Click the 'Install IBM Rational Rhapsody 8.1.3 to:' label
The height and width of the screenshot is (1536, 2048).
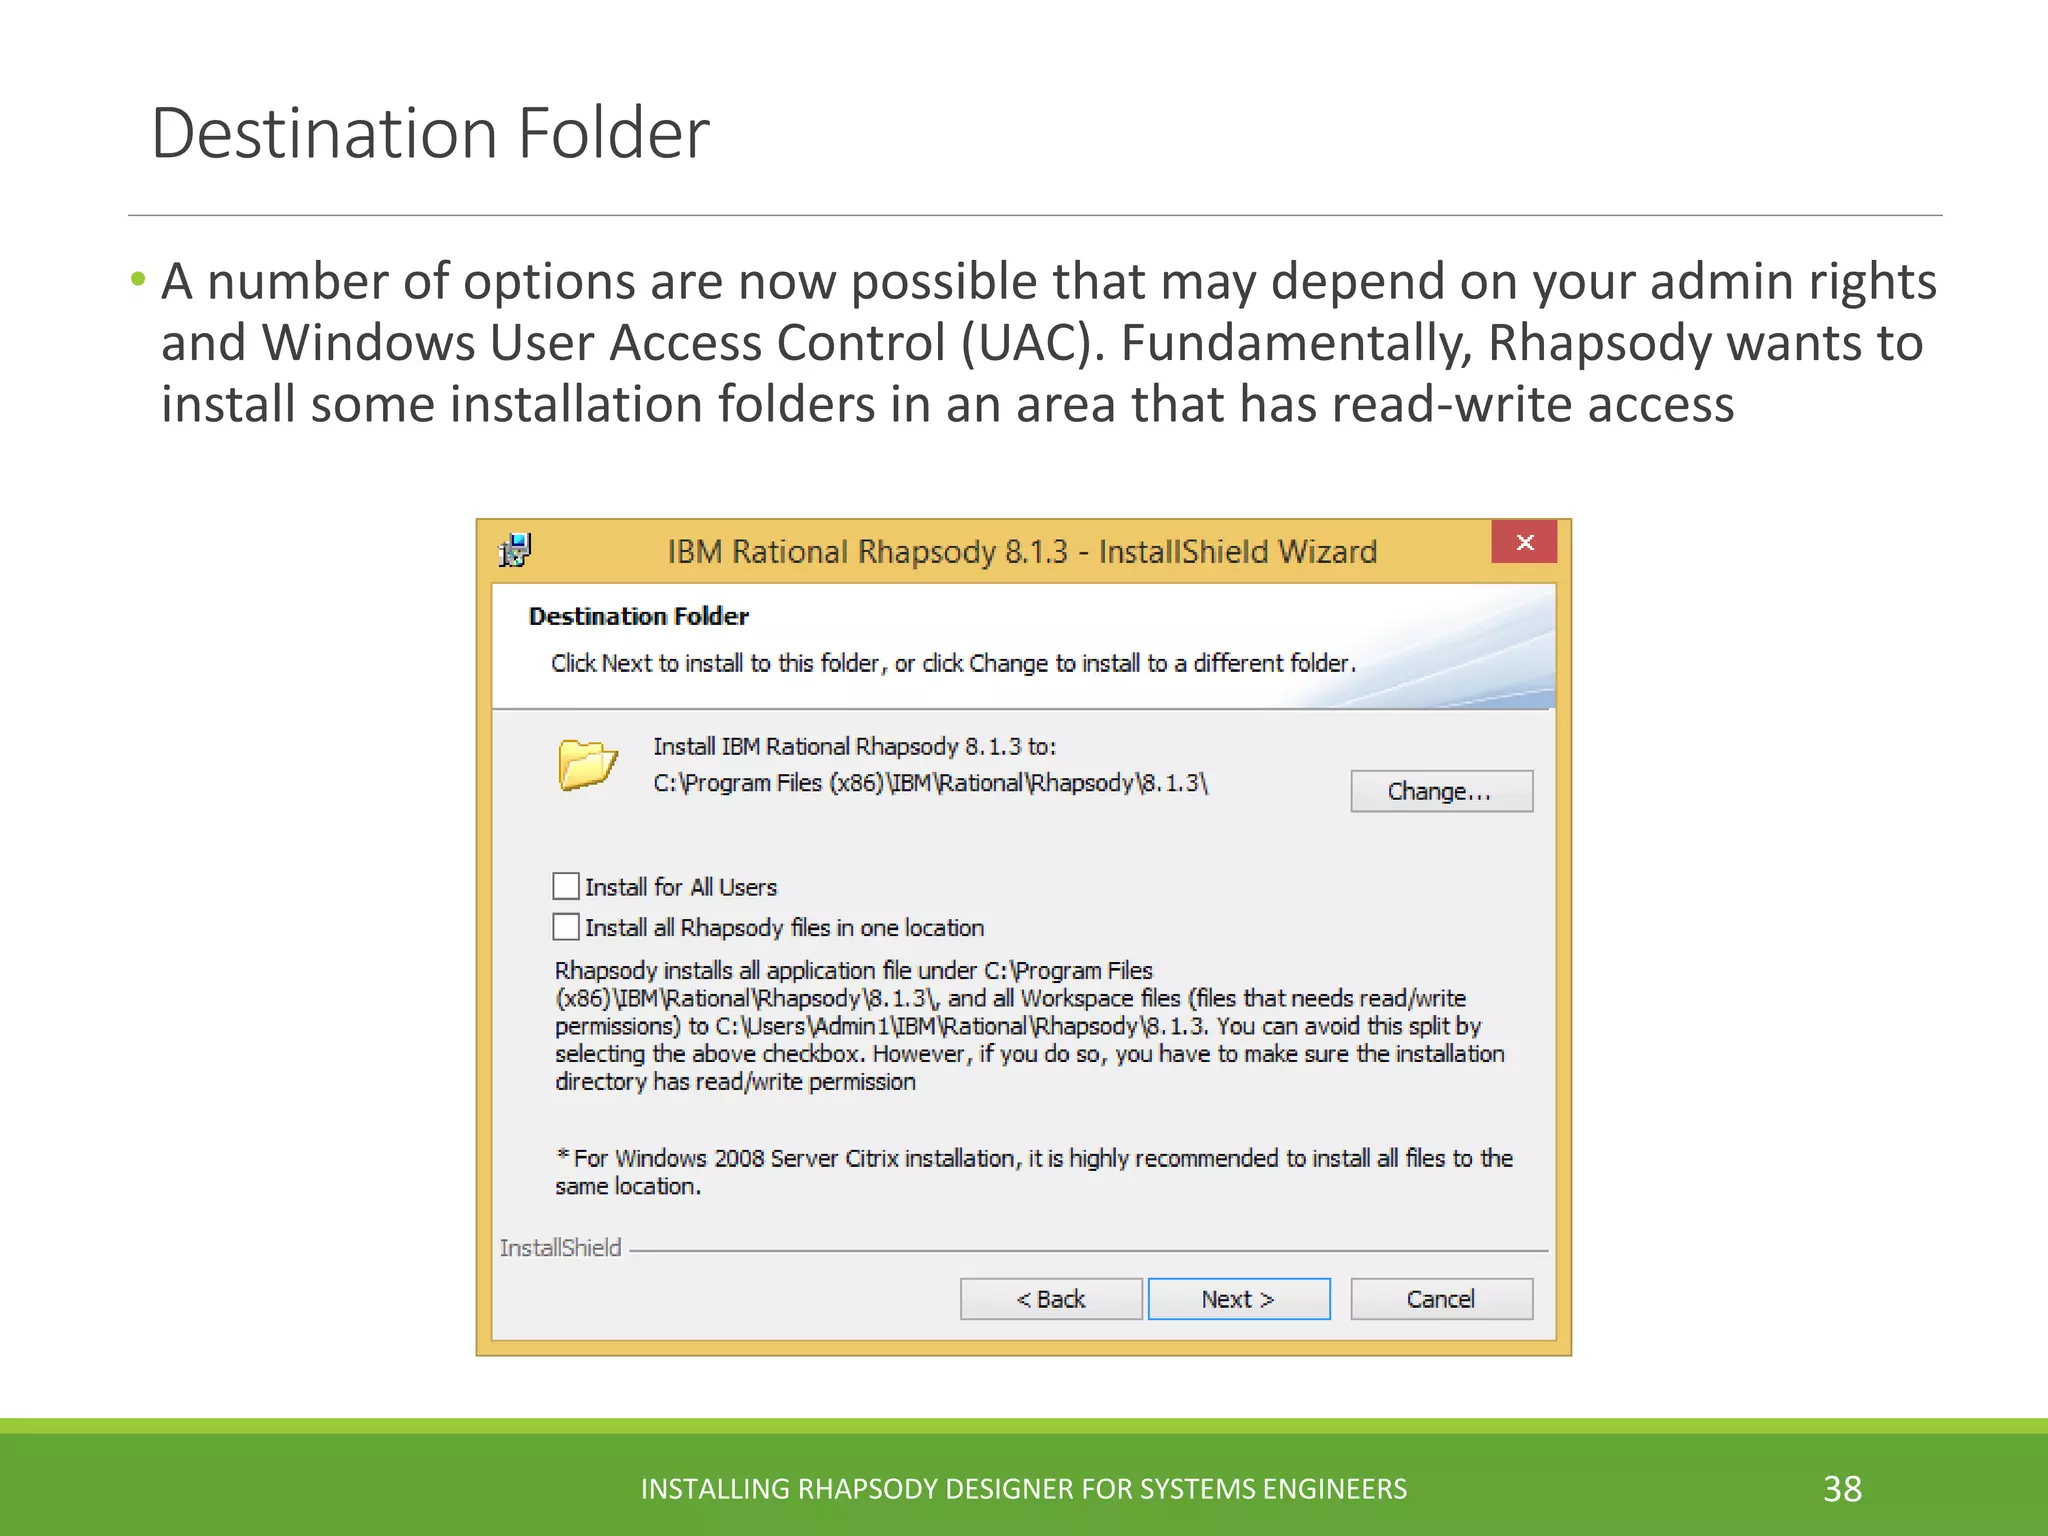coord(855,746)
